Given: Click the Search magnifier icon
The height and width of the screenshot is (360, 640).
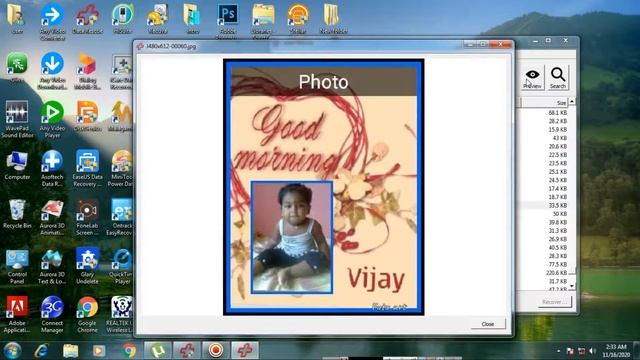Looking at the screenshot, I should point(558,77).
